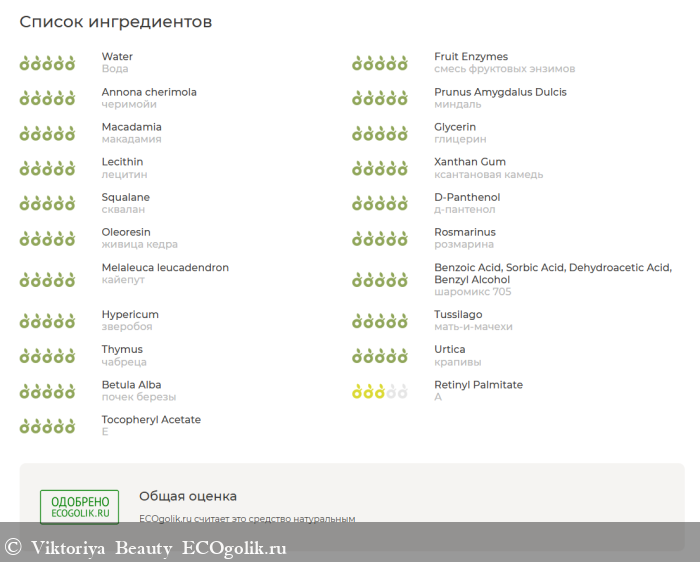Click the rating icons for Tocopheryl Acetate
The image size is (700, 562).
coord(47,426)
